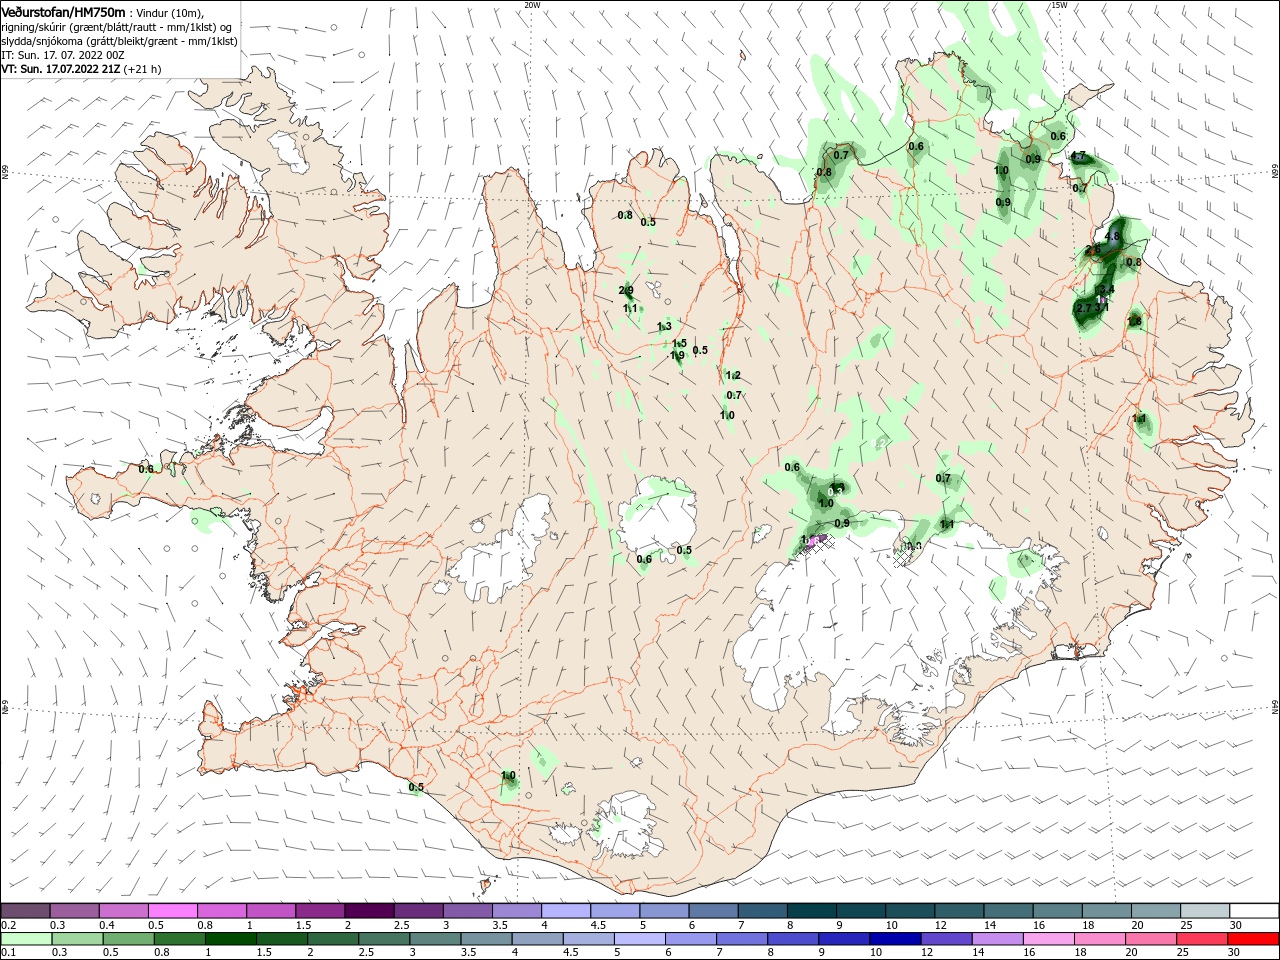Click the 20W longitude label
1280x960 pixels.
point(532,5)
